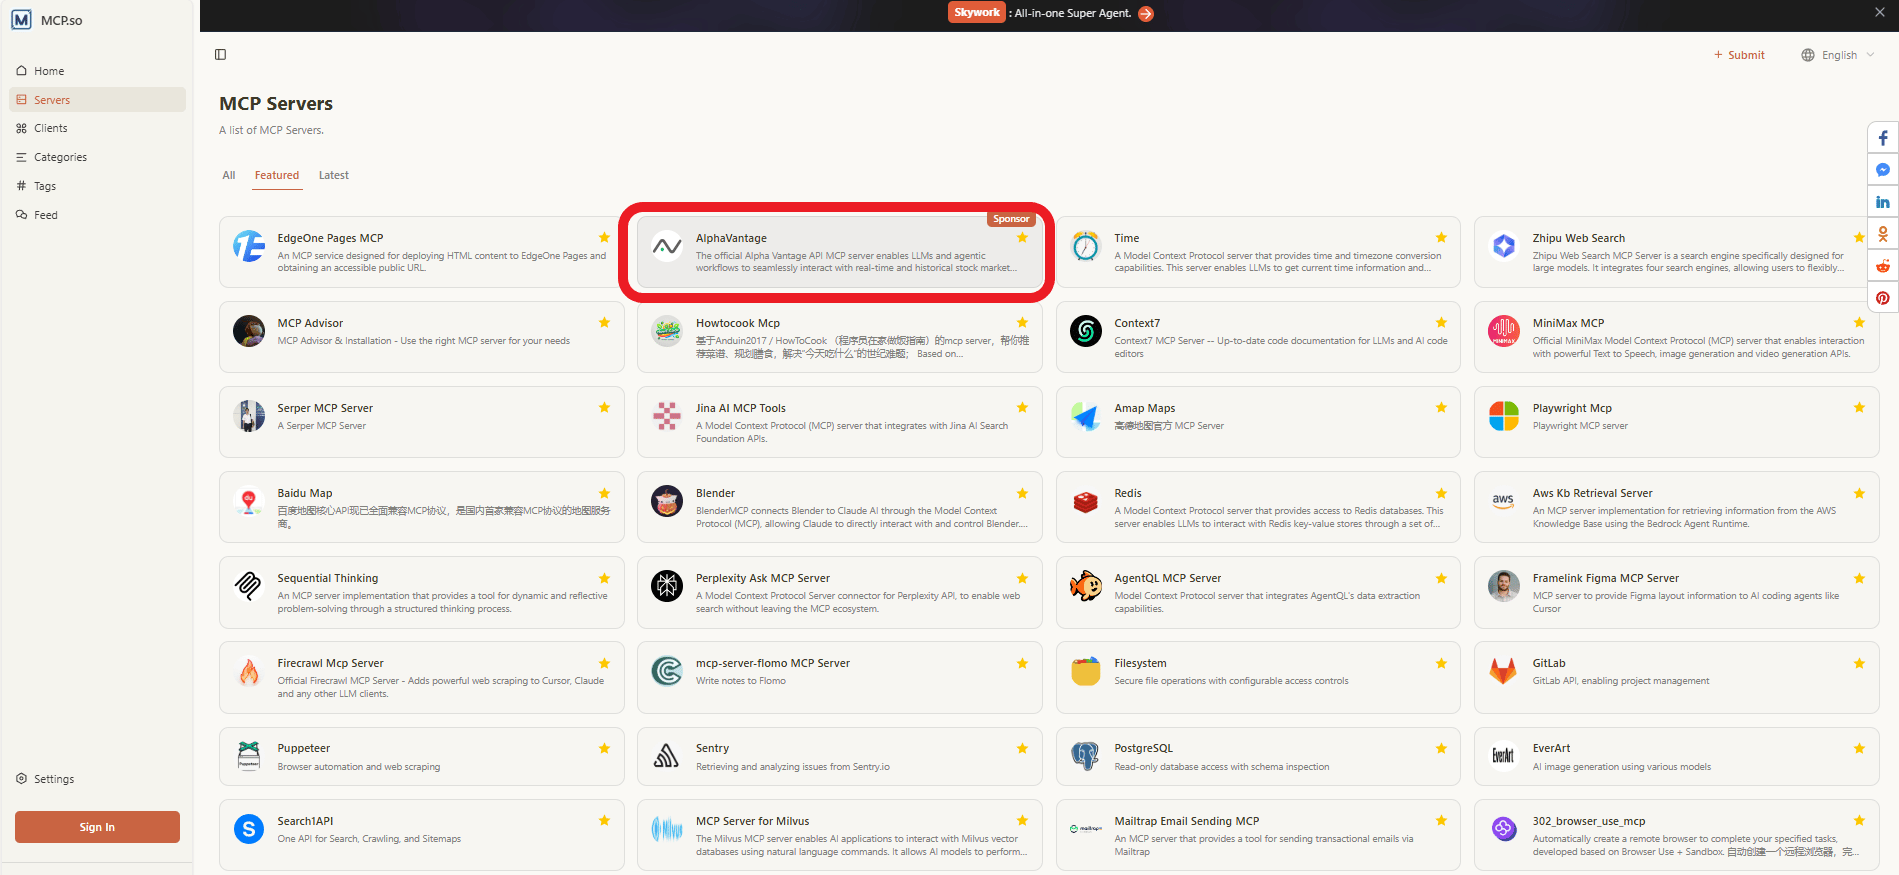The height and width of the screenshot is (875, 1899).
Task: Open Mailtrap Email Sending MCP title
Action: 1187,821
